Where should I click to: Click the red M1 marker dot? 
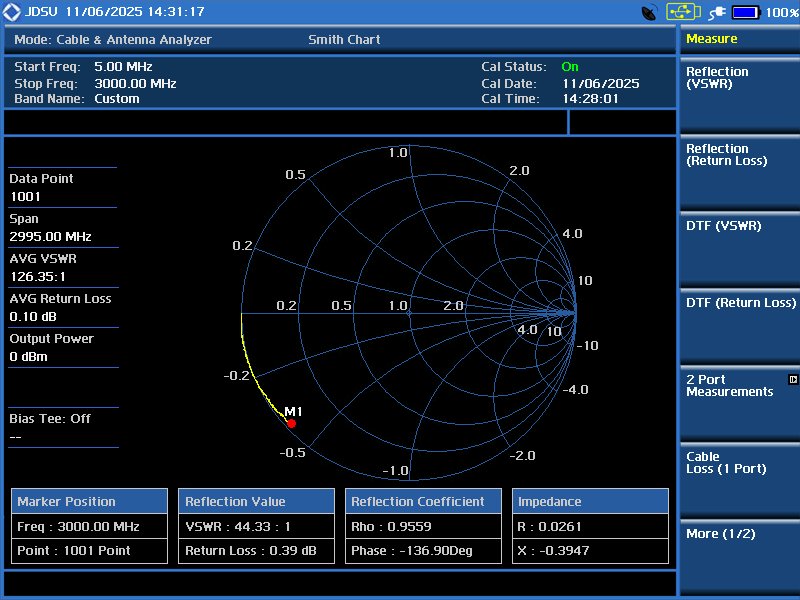(291, 423)
